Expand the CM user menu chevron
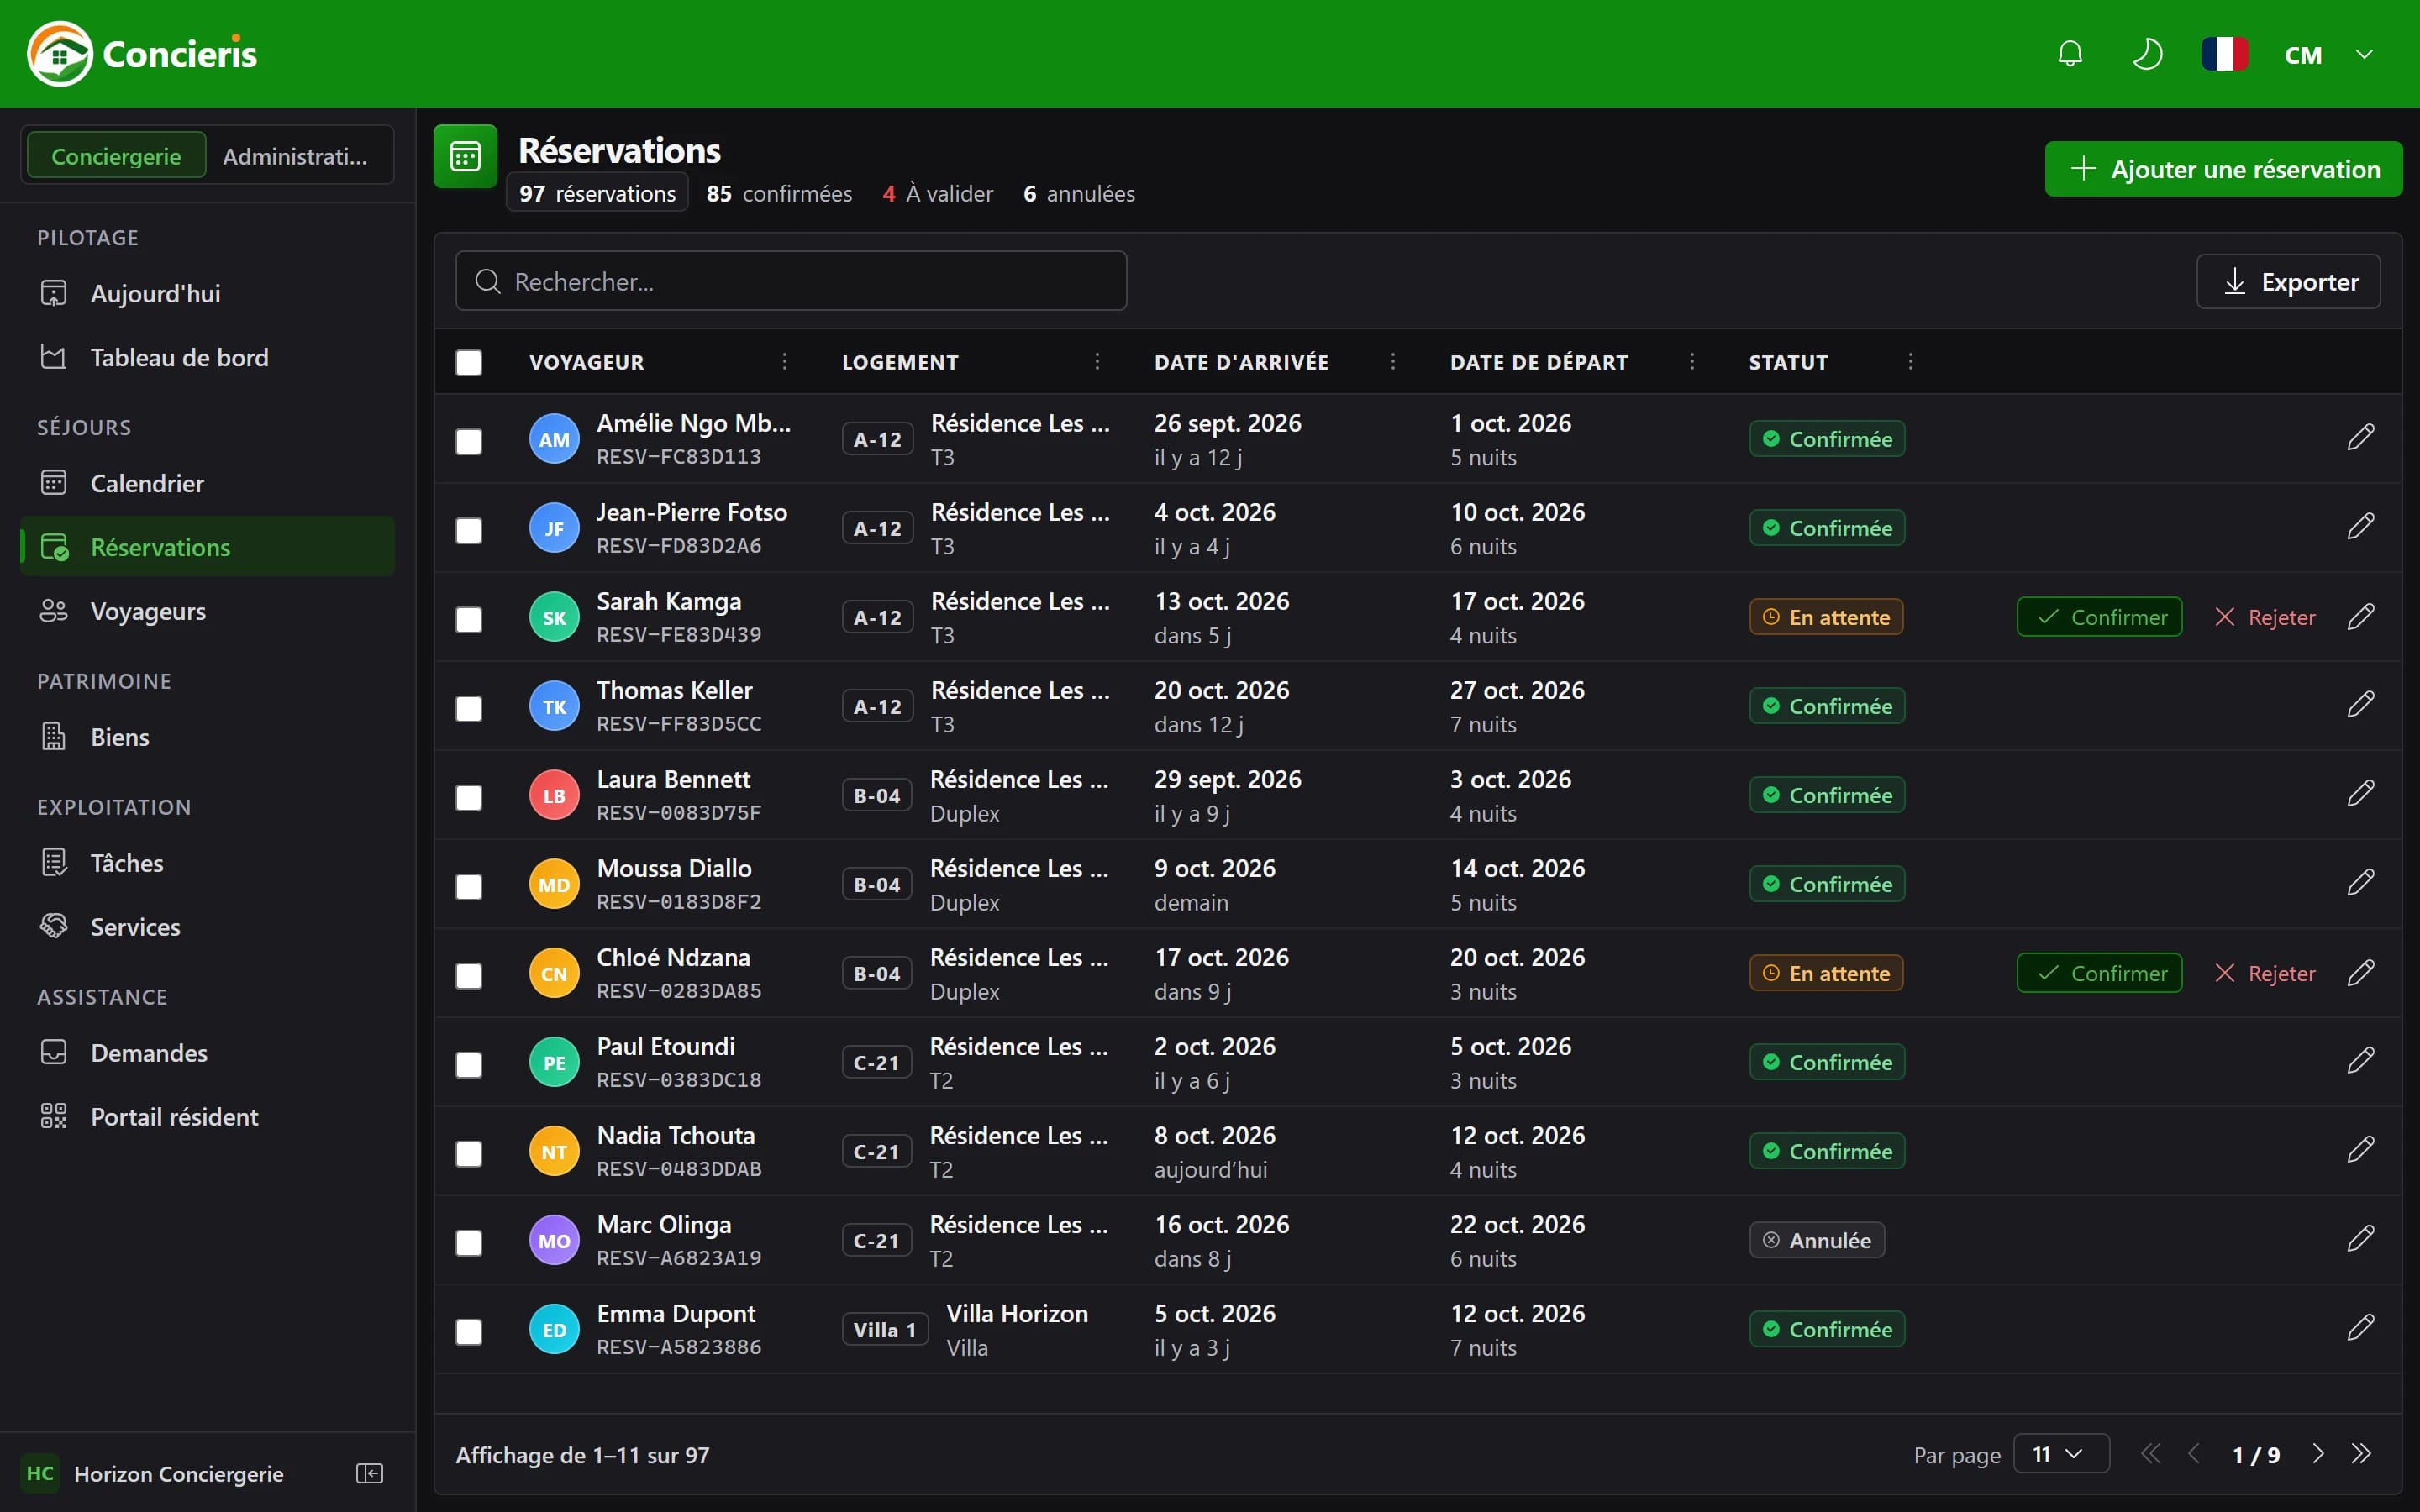 coord(2364,54)
